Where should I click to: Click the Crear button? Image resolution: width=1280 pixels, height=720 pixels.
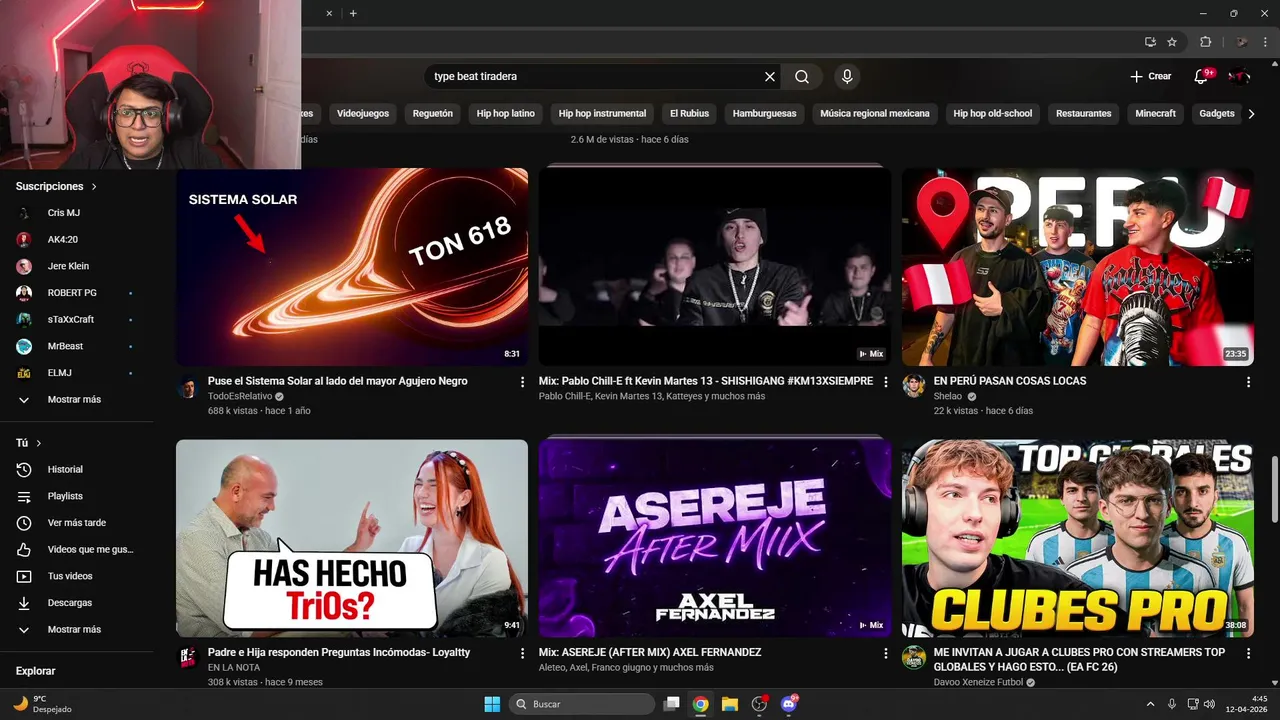point(1150,77)
